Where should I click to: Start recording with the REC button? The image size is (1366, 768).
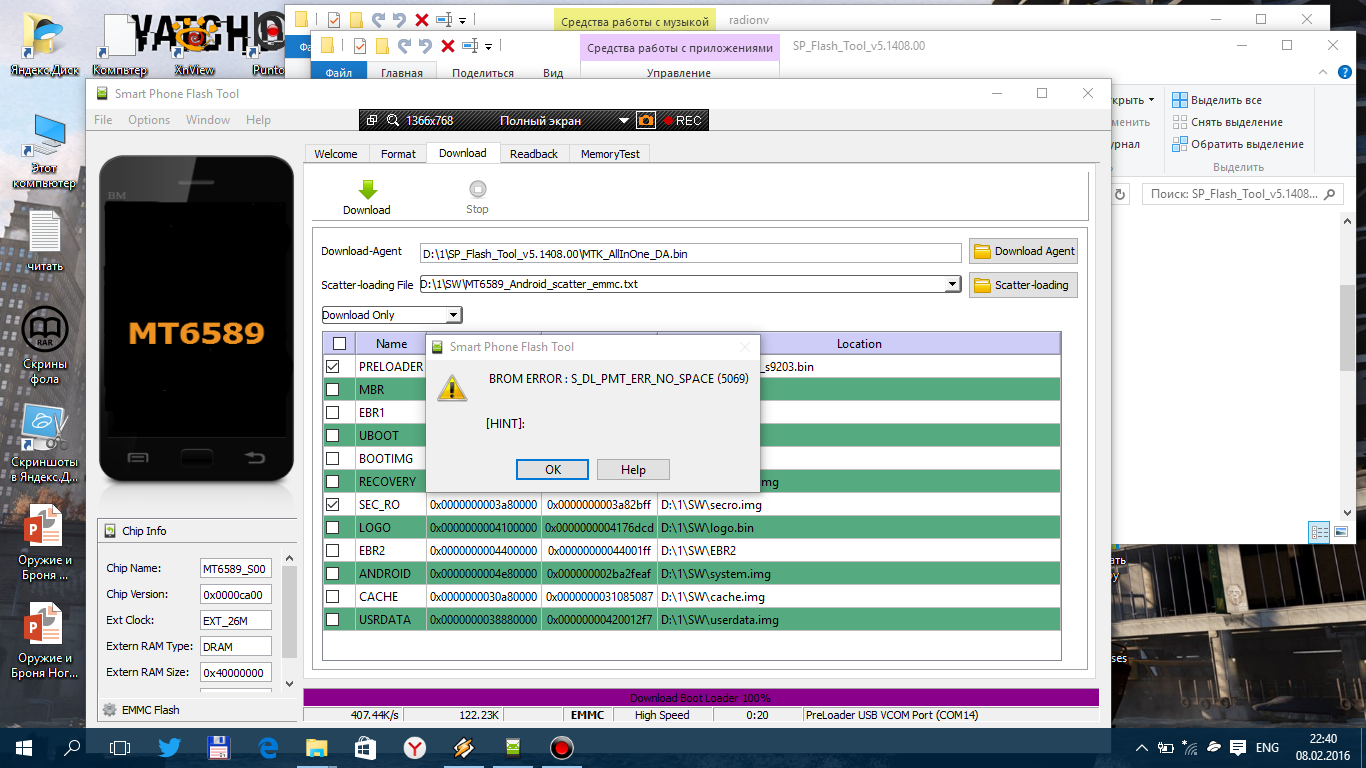[683, 120]
